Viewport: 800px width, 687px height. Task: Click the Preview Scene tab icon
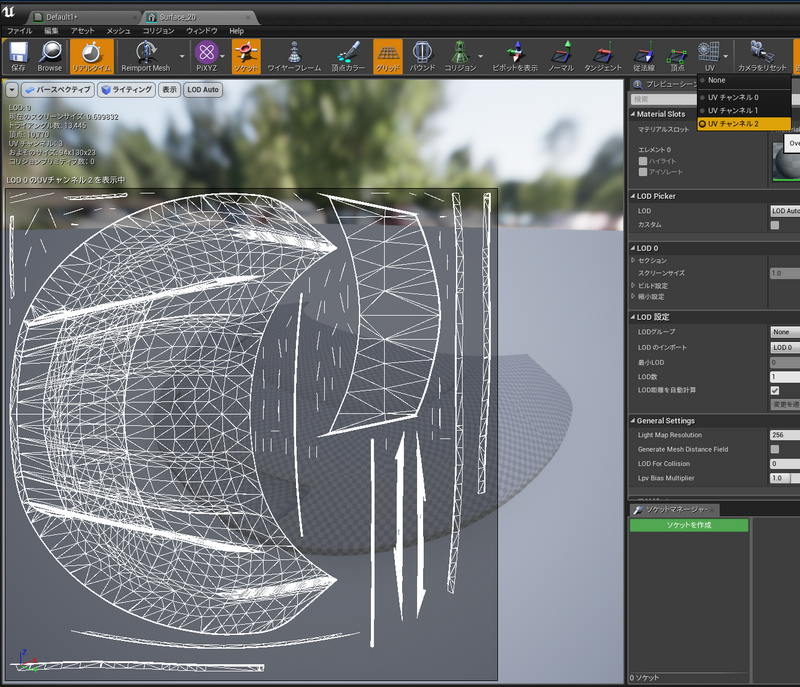click(637, 84)
